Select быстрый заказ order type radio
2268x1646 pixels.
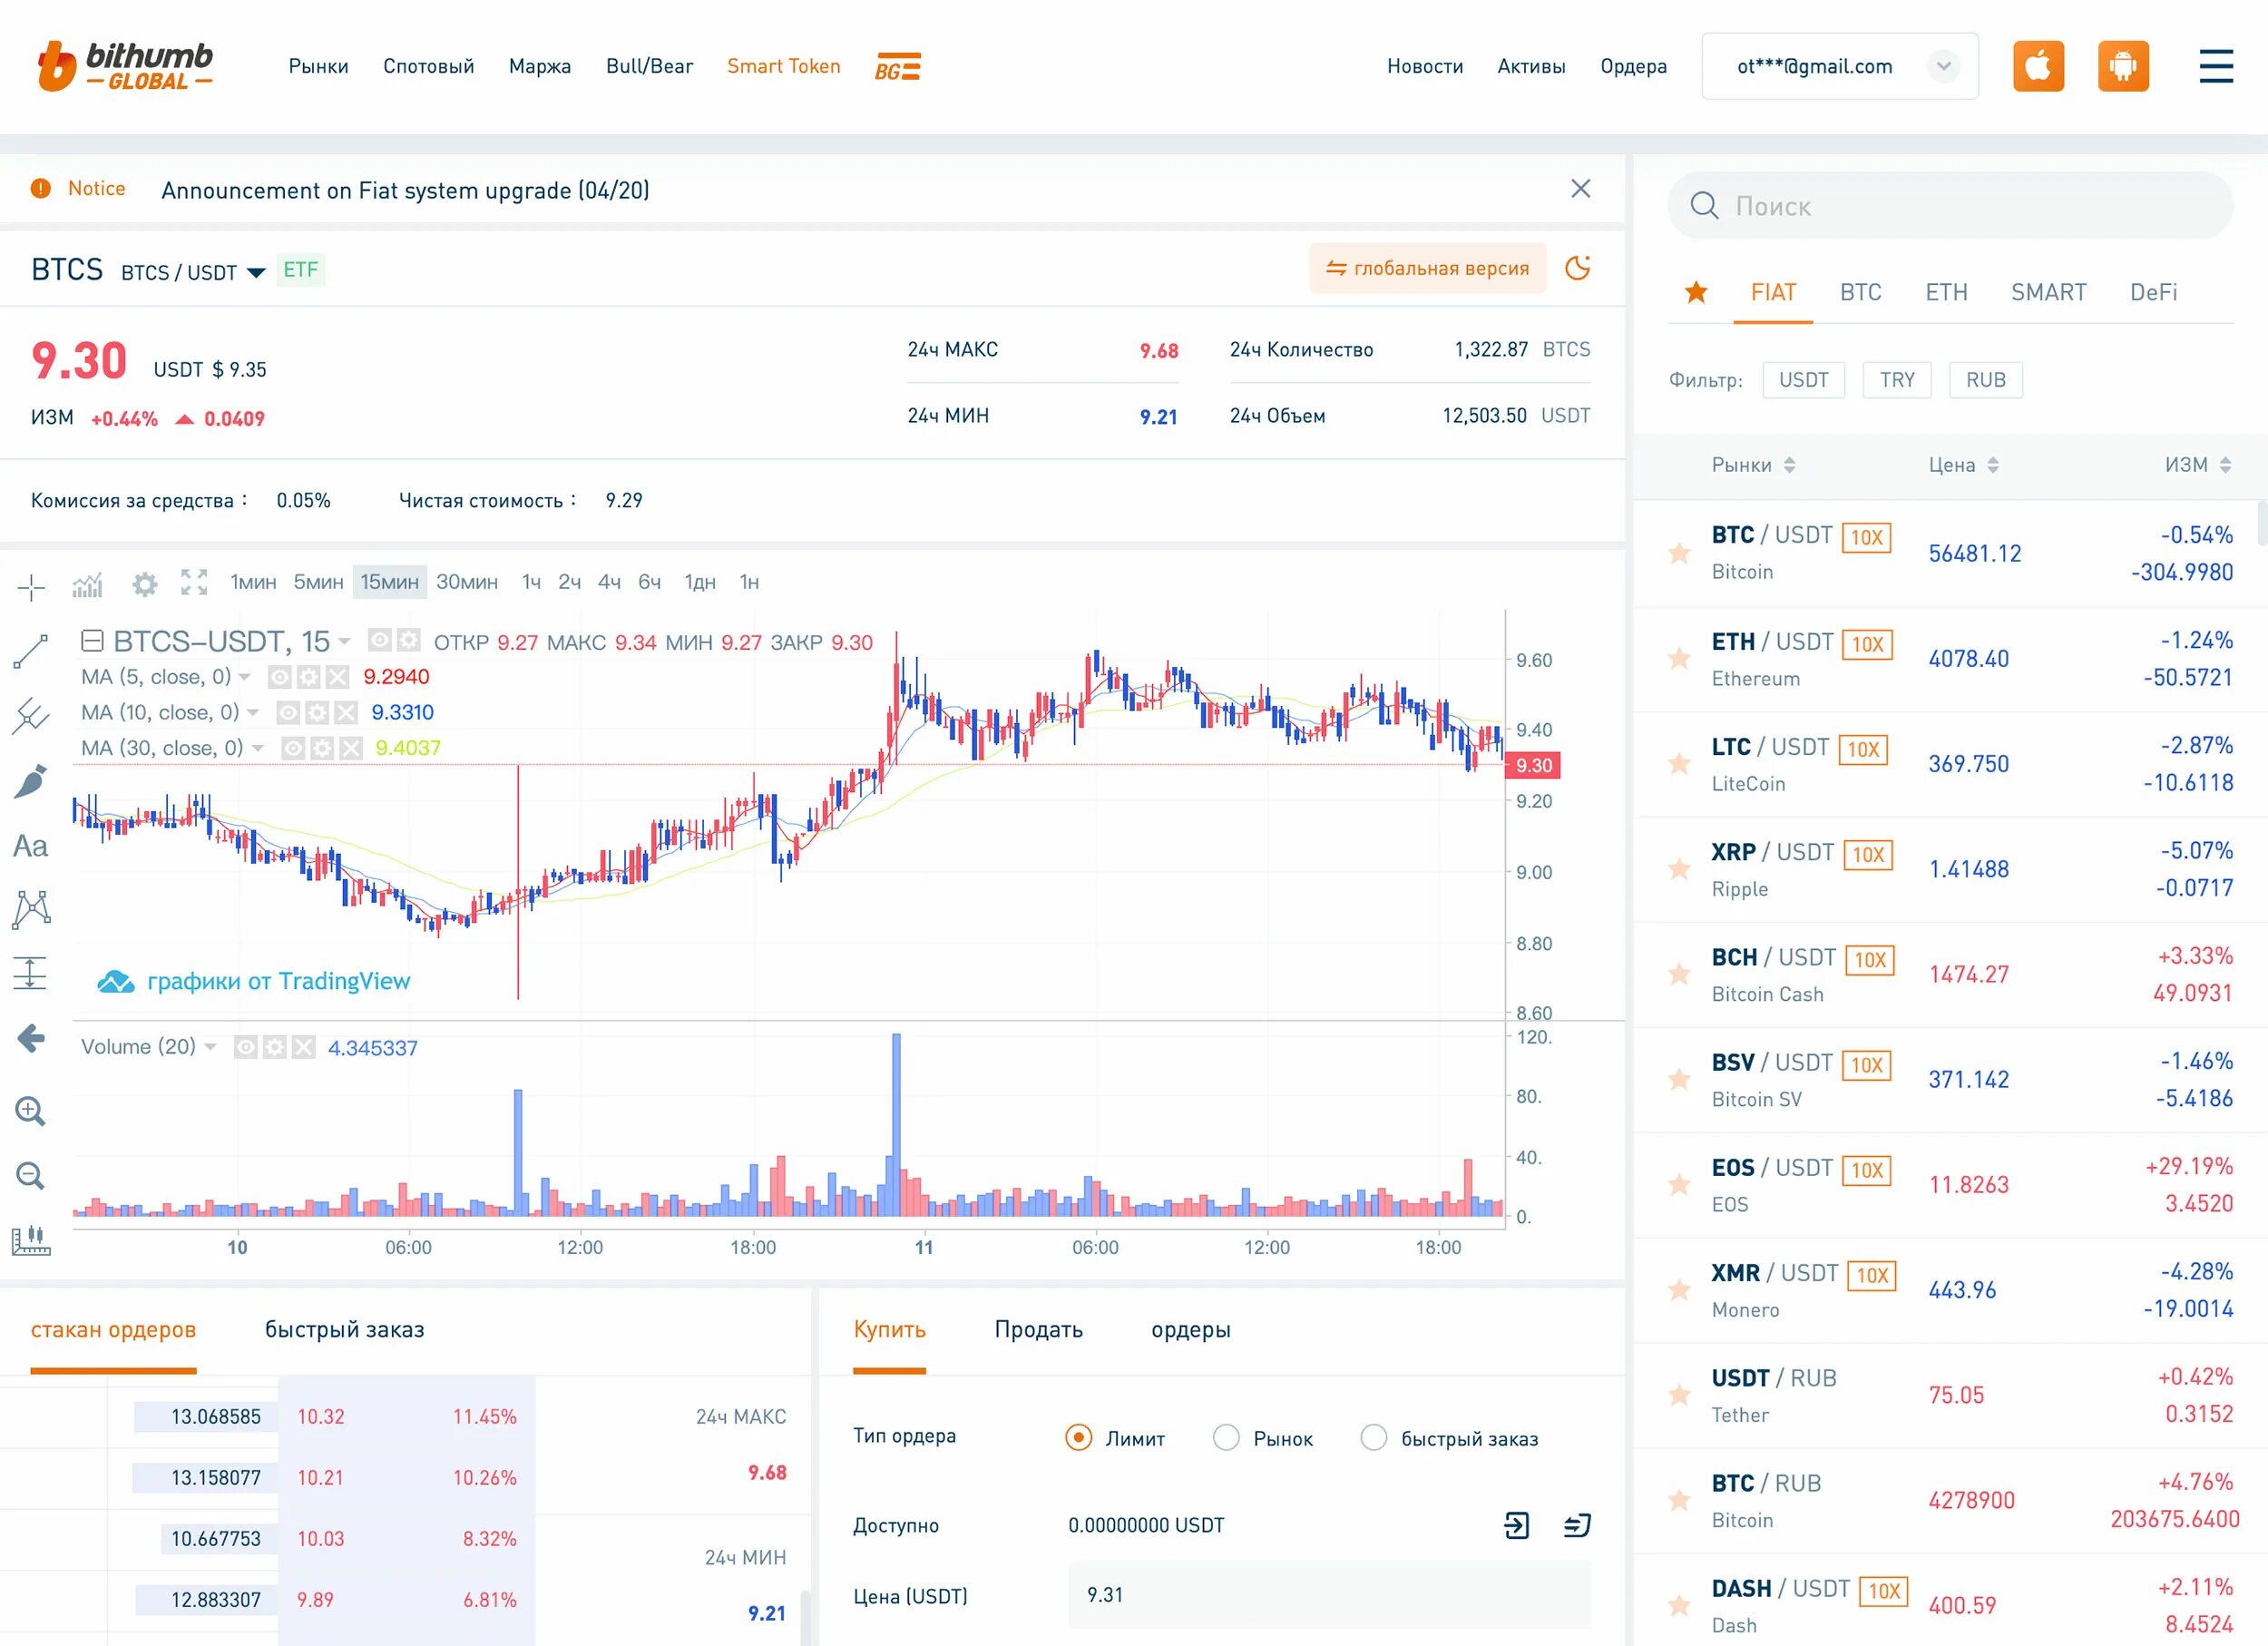point(1374,1438)
